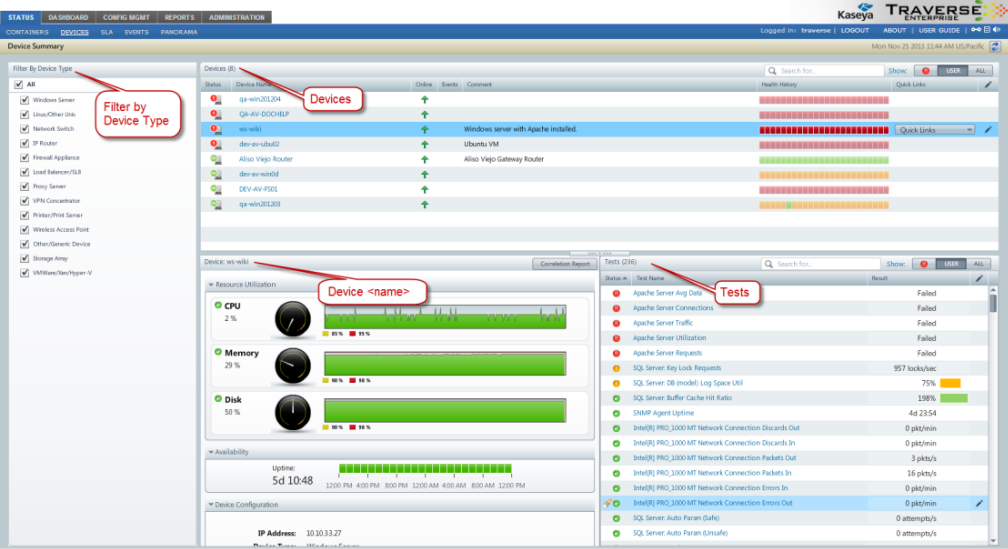Open the Dashboard tab
Screen dimensions: 1008x549
click(69, 17)
